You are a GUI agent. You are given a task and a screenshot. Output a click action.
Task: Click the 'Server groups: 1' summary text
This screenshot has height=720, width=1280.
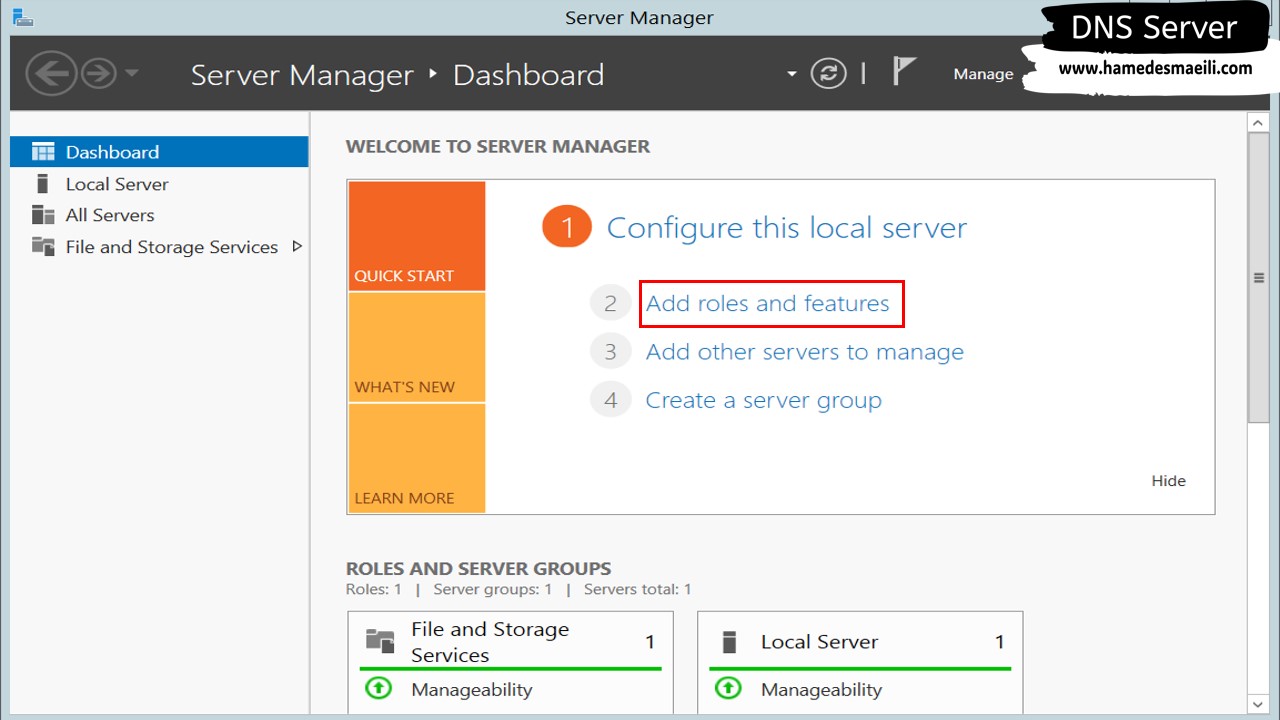(493, 590)
